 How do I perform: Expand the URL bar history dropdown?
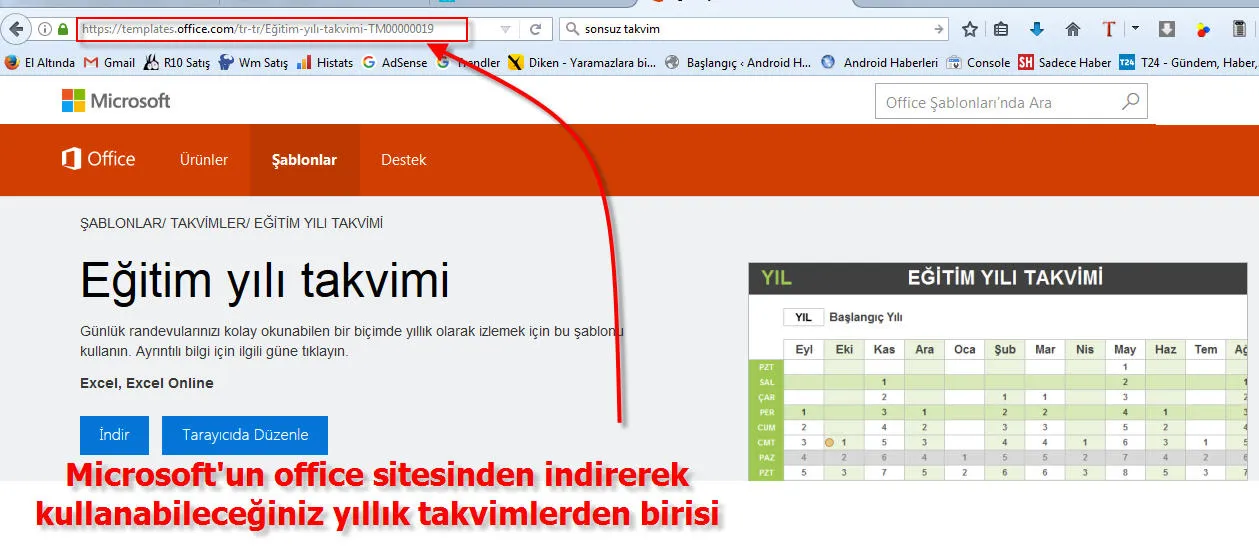click(x=505, y=30)
